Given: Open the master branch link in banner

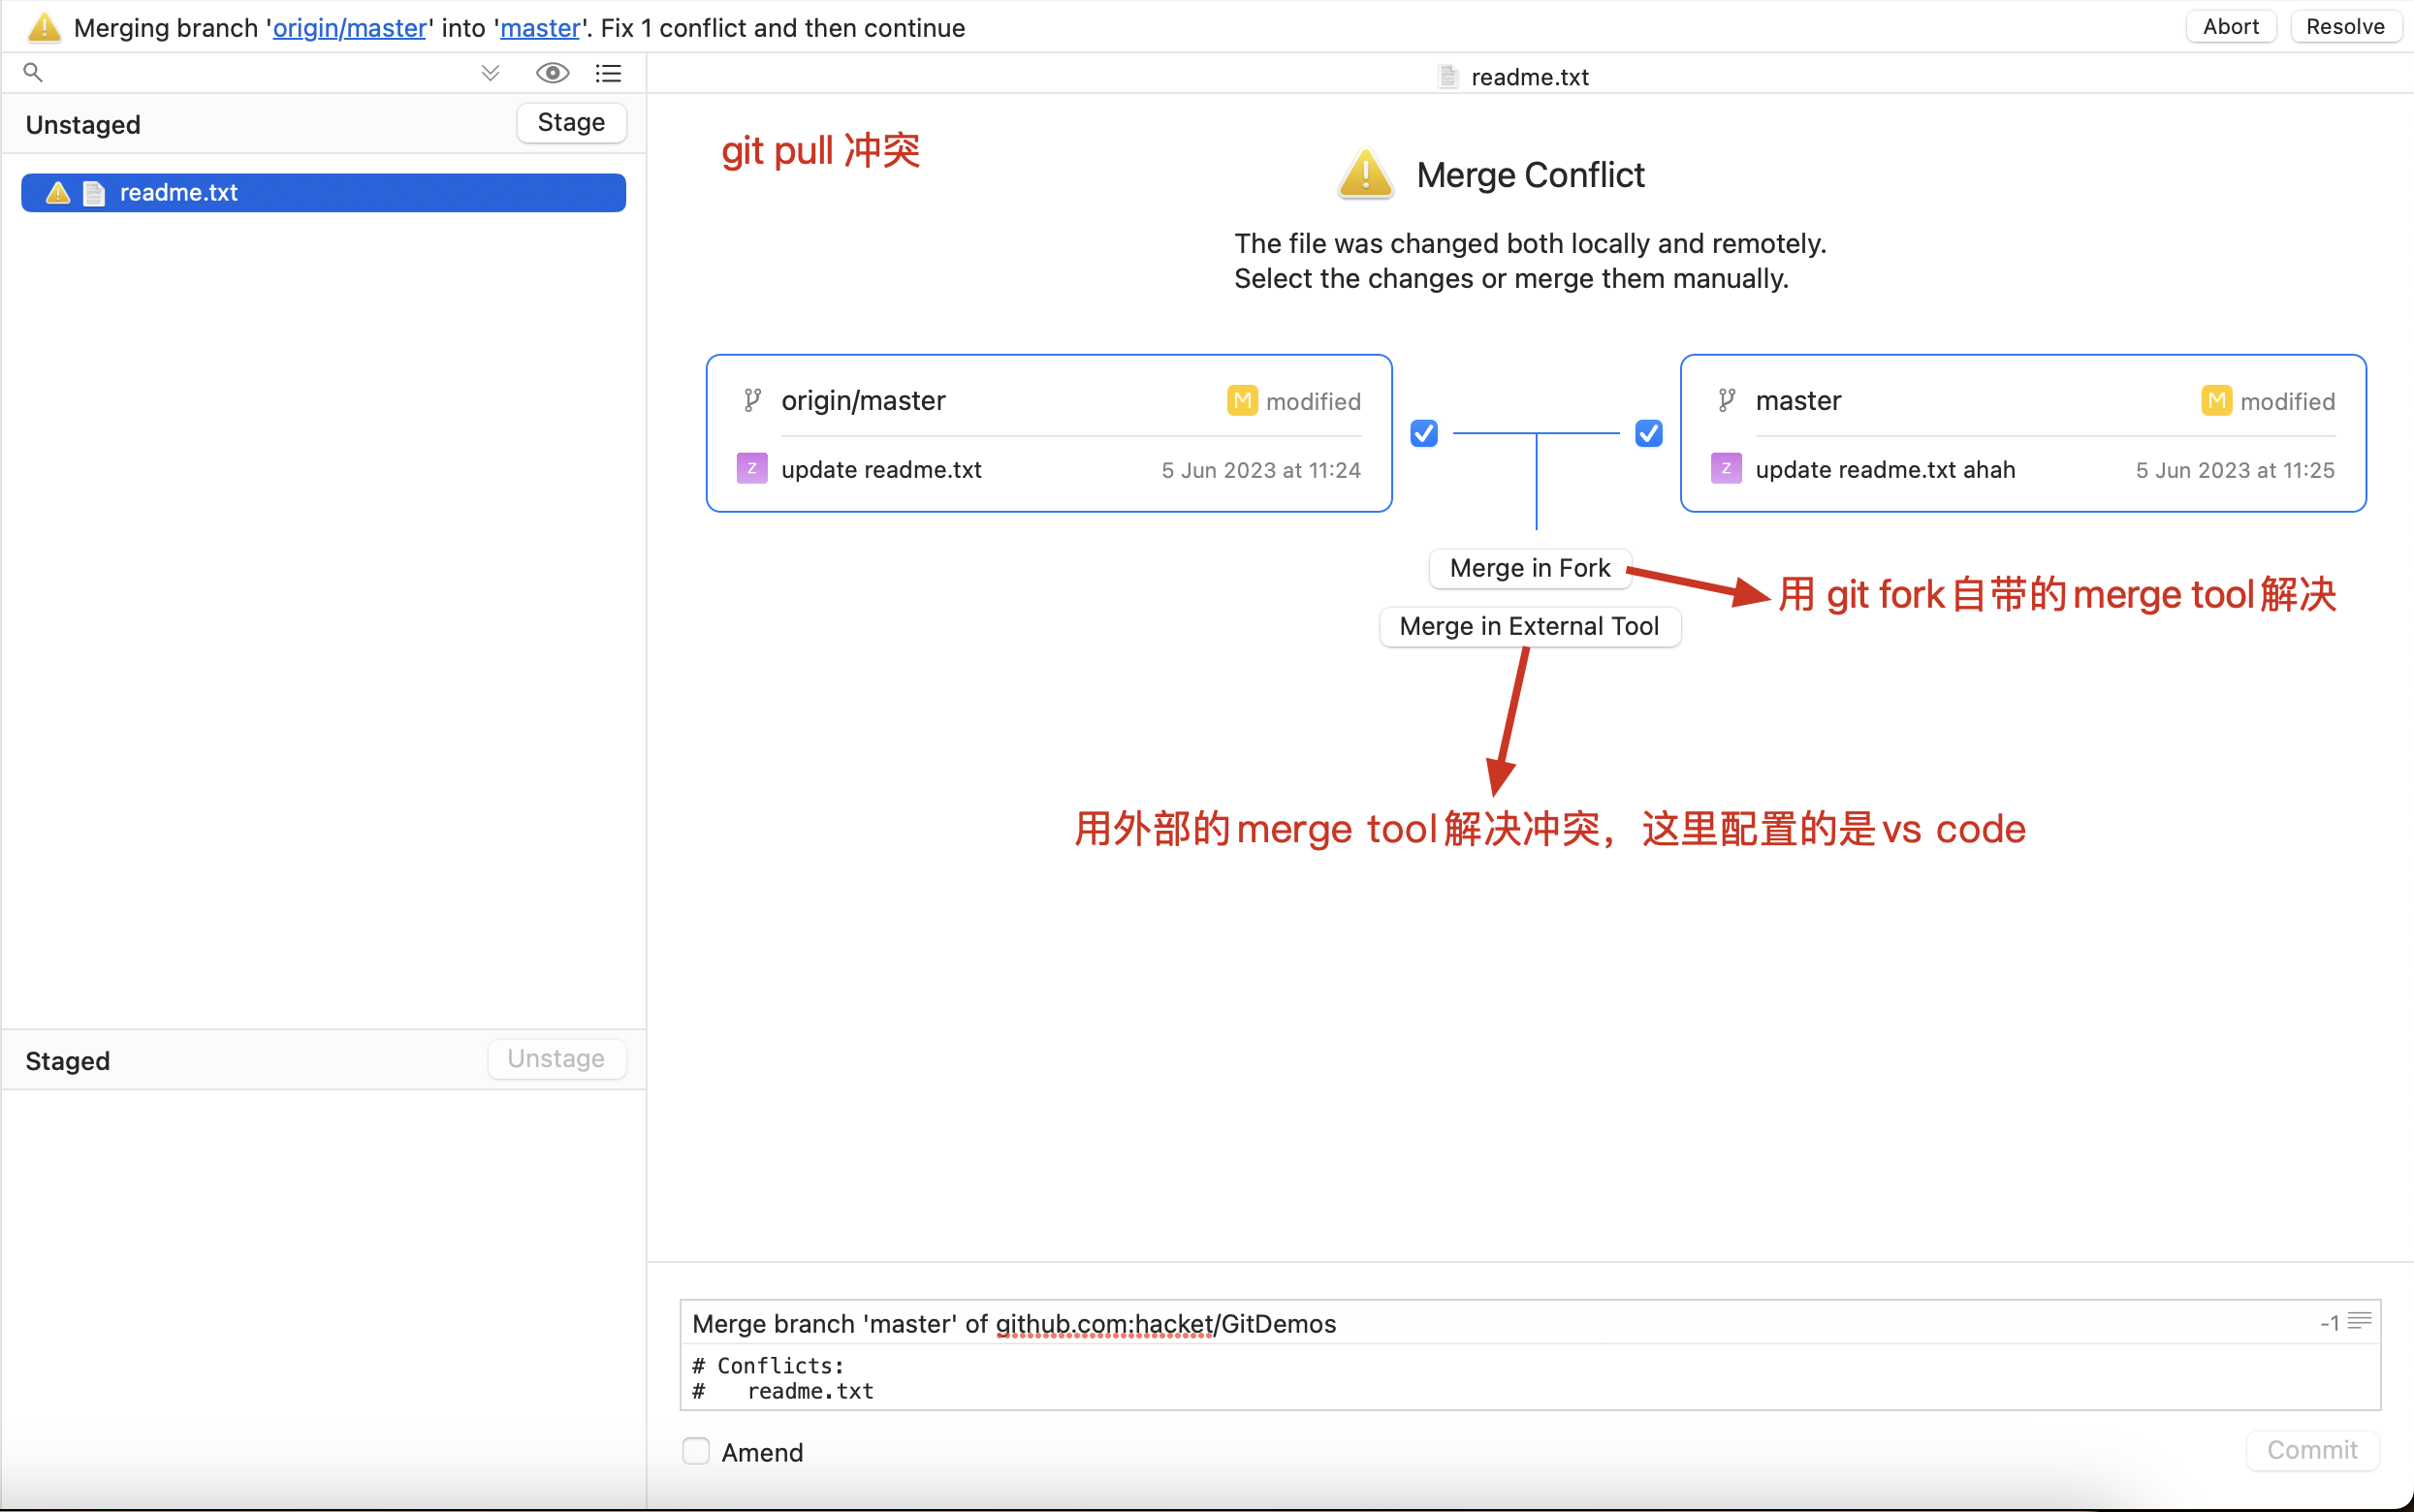Looking at the screenshot, I should click(540, 28).
